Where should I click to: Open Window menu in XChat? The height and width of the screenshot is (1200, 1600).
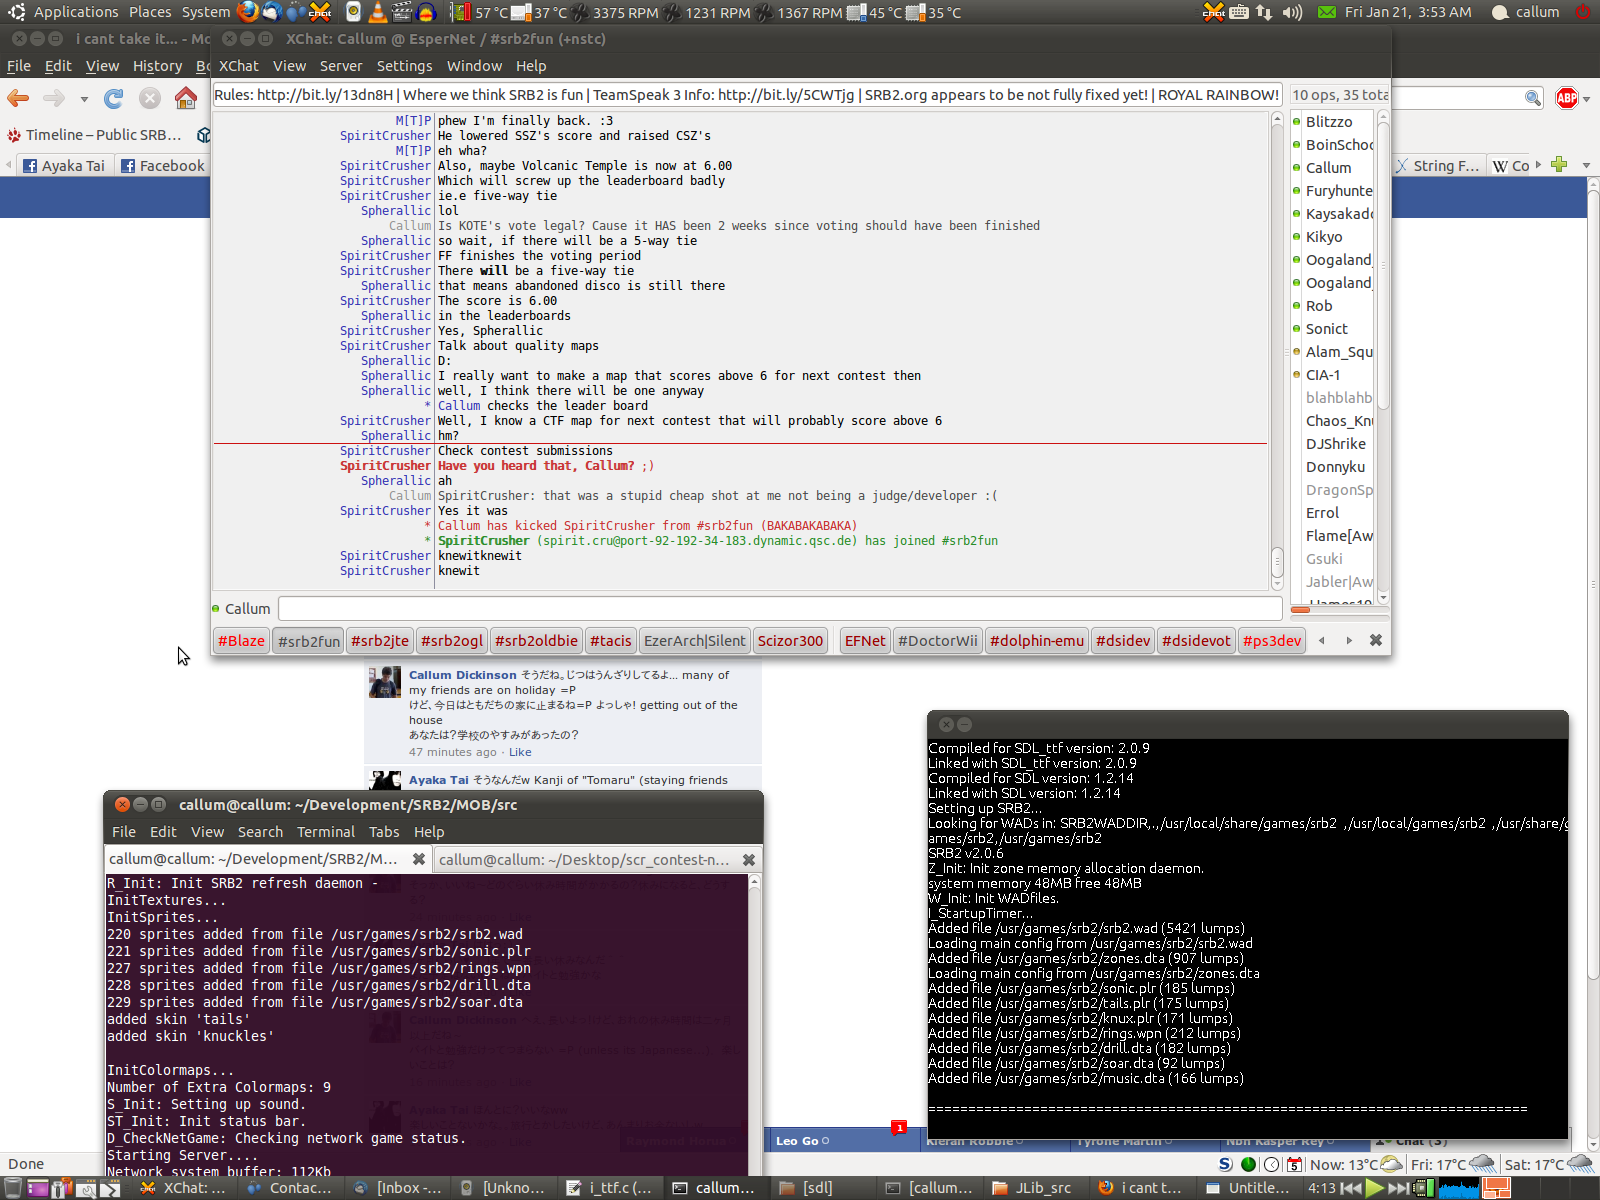[474, 66]
